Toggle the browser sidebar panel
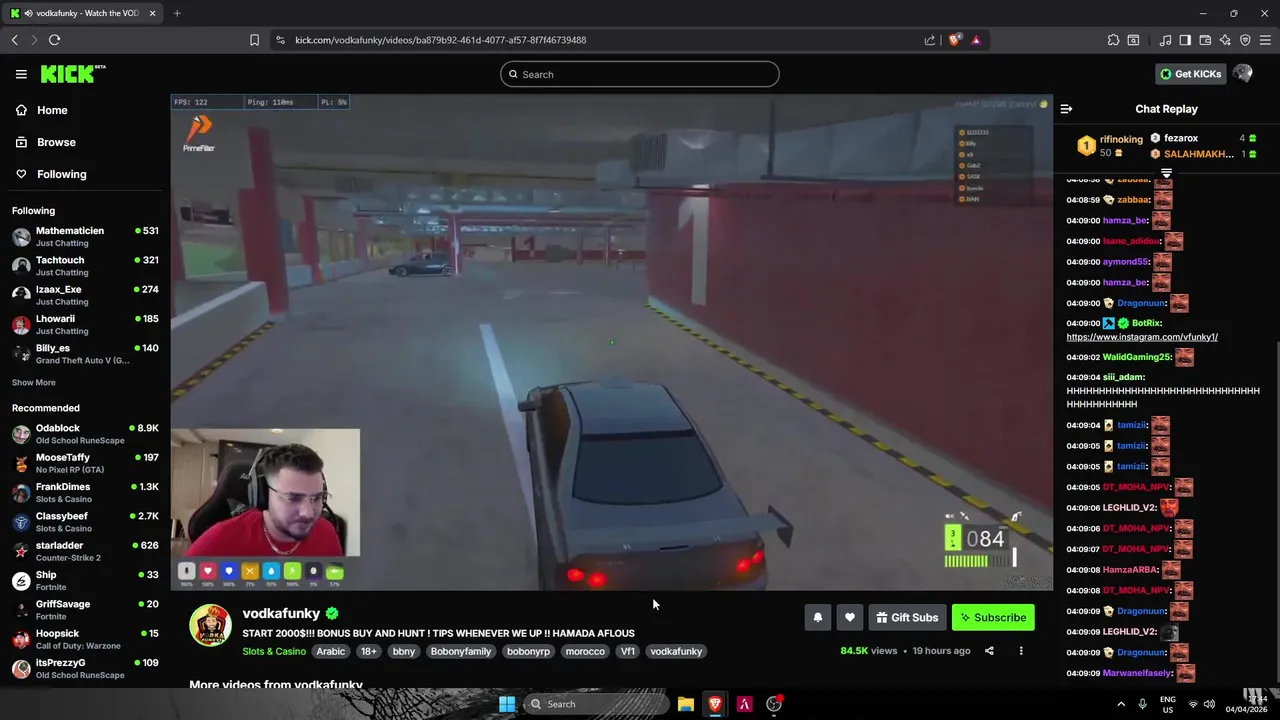 coord(1185,40)
